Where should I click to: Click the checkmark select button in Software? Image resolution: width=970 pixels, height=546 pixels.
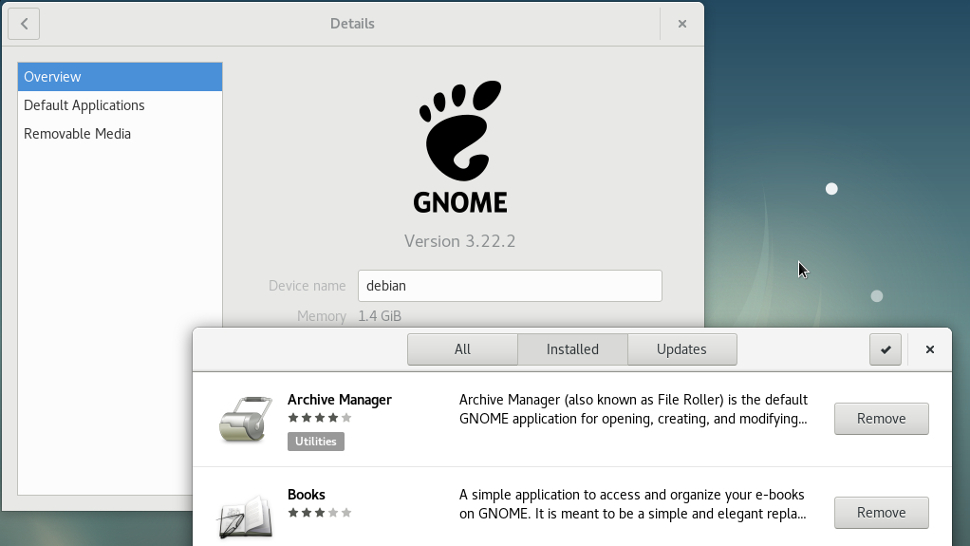(885, 349)
